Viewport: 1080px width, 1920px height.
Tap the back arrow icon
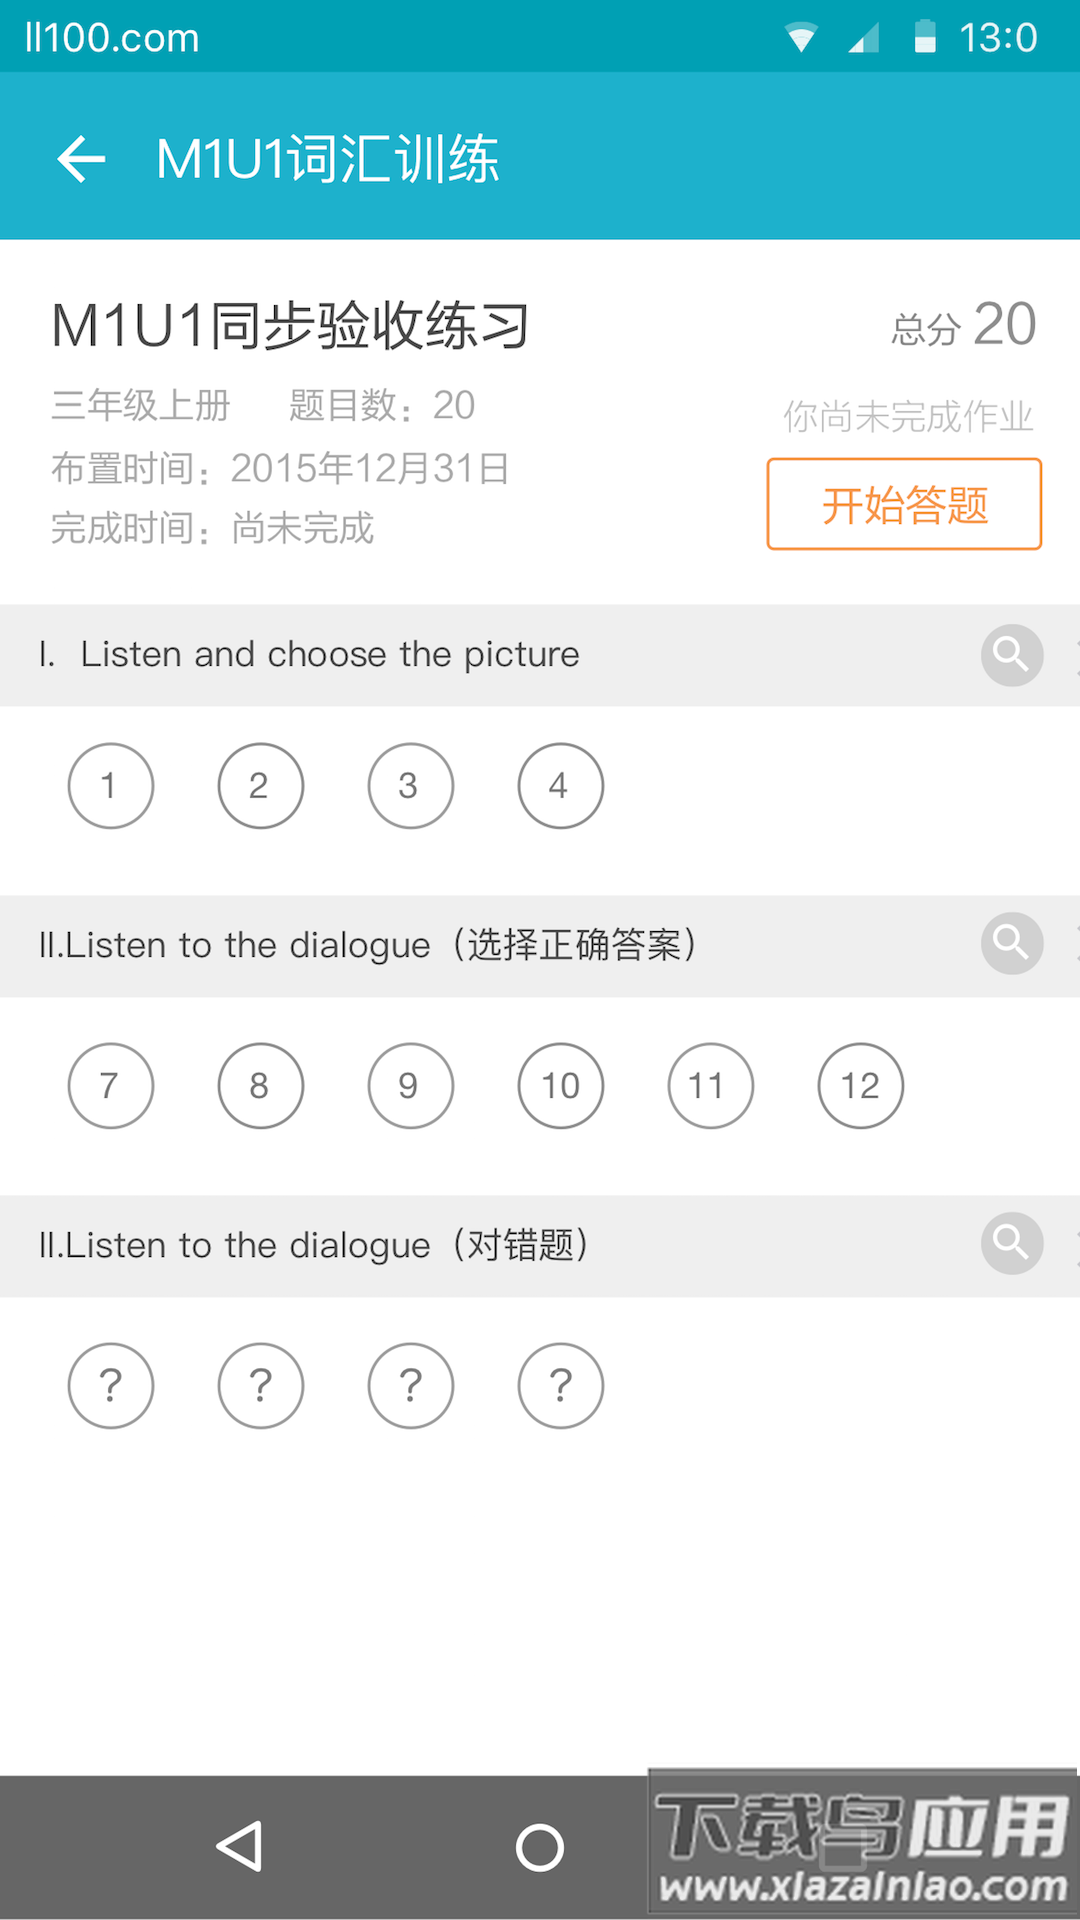tap(82, 159)
